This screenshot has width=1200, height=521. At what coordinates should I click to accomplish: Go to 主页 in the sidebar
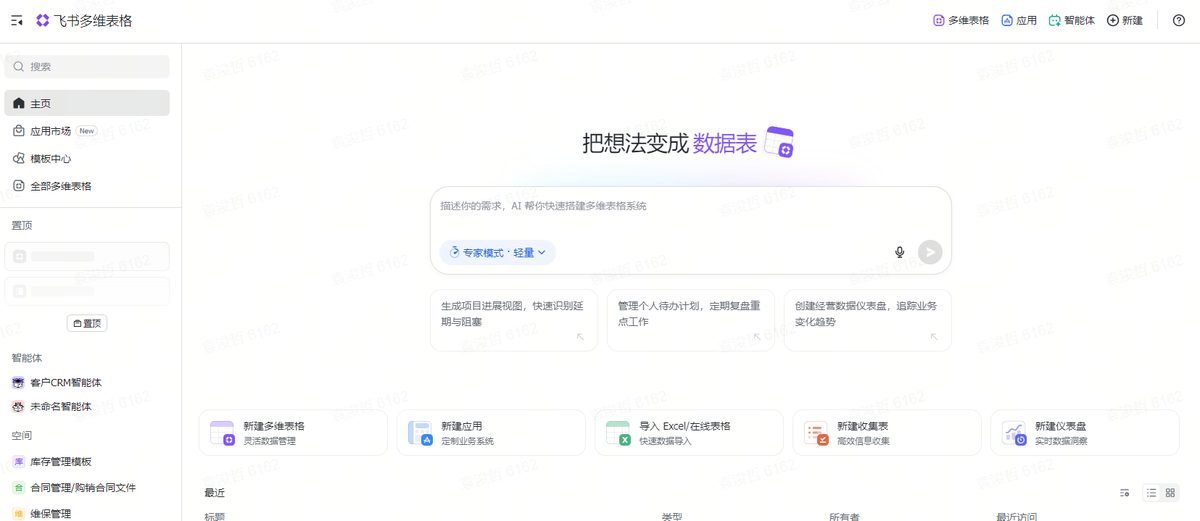87,103
